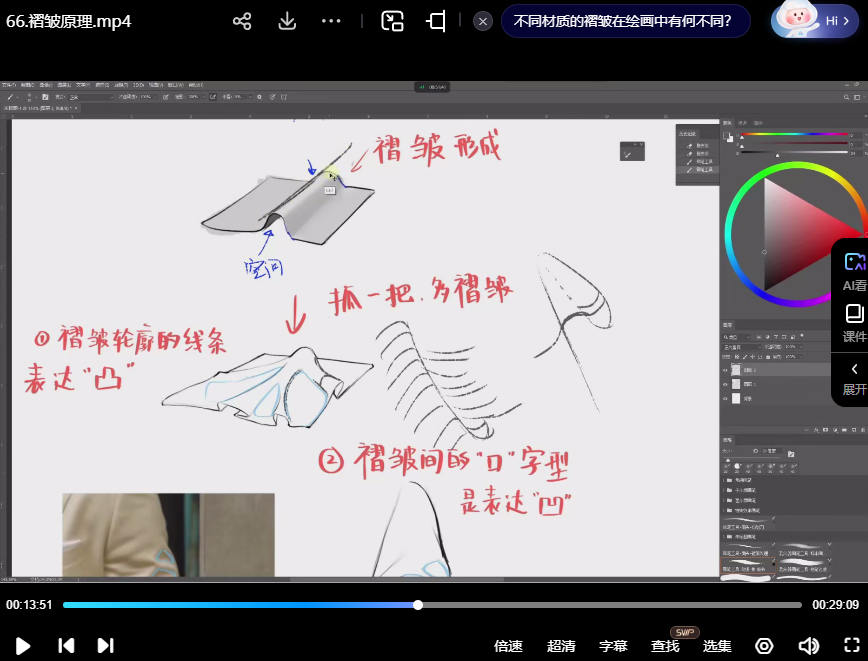Click the video progress bar's unplayed section
This screenshot has width=868, height=661.
[x=610, y=605]
